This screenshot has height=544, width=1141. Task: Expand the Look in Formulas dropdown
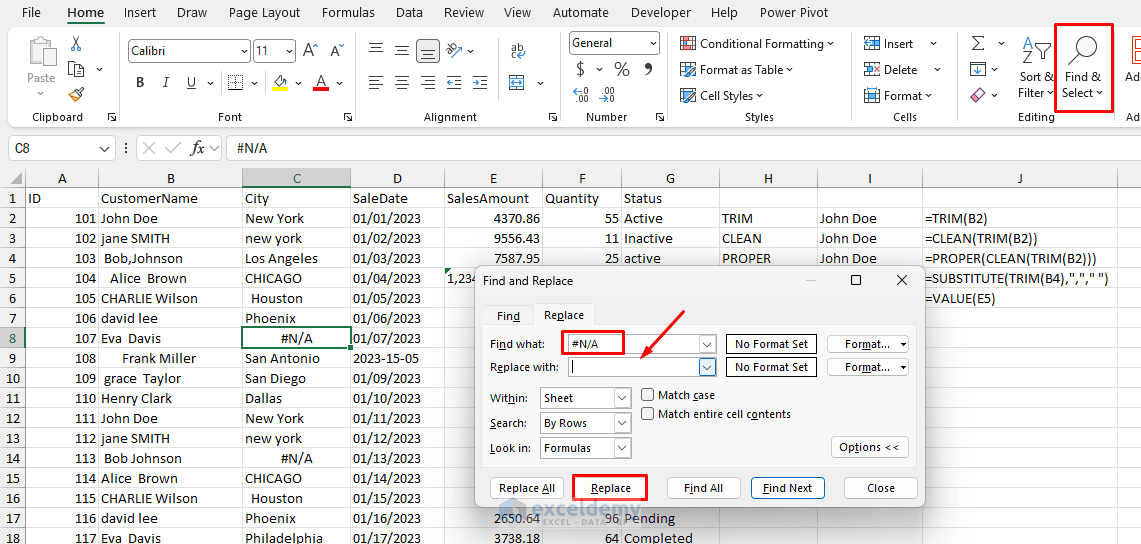pyautogui.click(x=622, y=448)
